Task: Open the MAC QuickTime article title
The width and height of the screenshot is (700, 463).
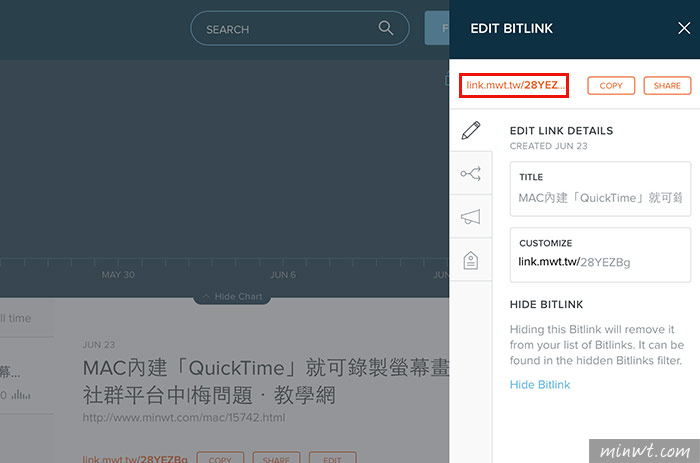Action: pyautogui.click(x=266, y=382)
